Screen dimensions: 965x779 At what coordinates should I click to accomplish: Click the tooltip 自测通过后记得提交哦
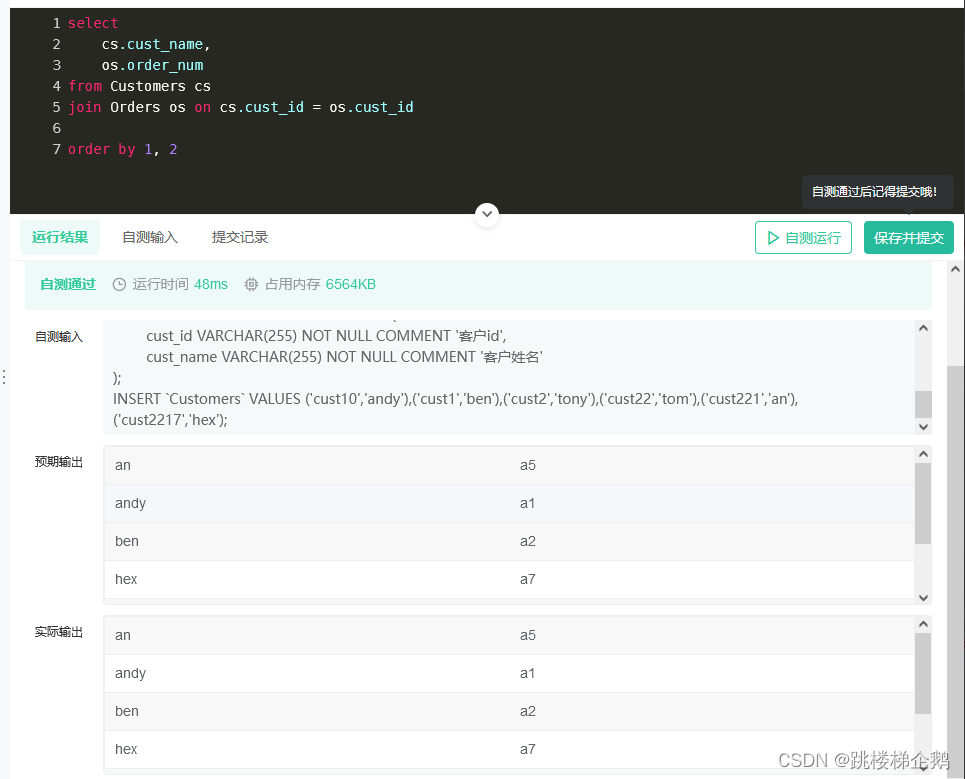(x=878, y=191)
